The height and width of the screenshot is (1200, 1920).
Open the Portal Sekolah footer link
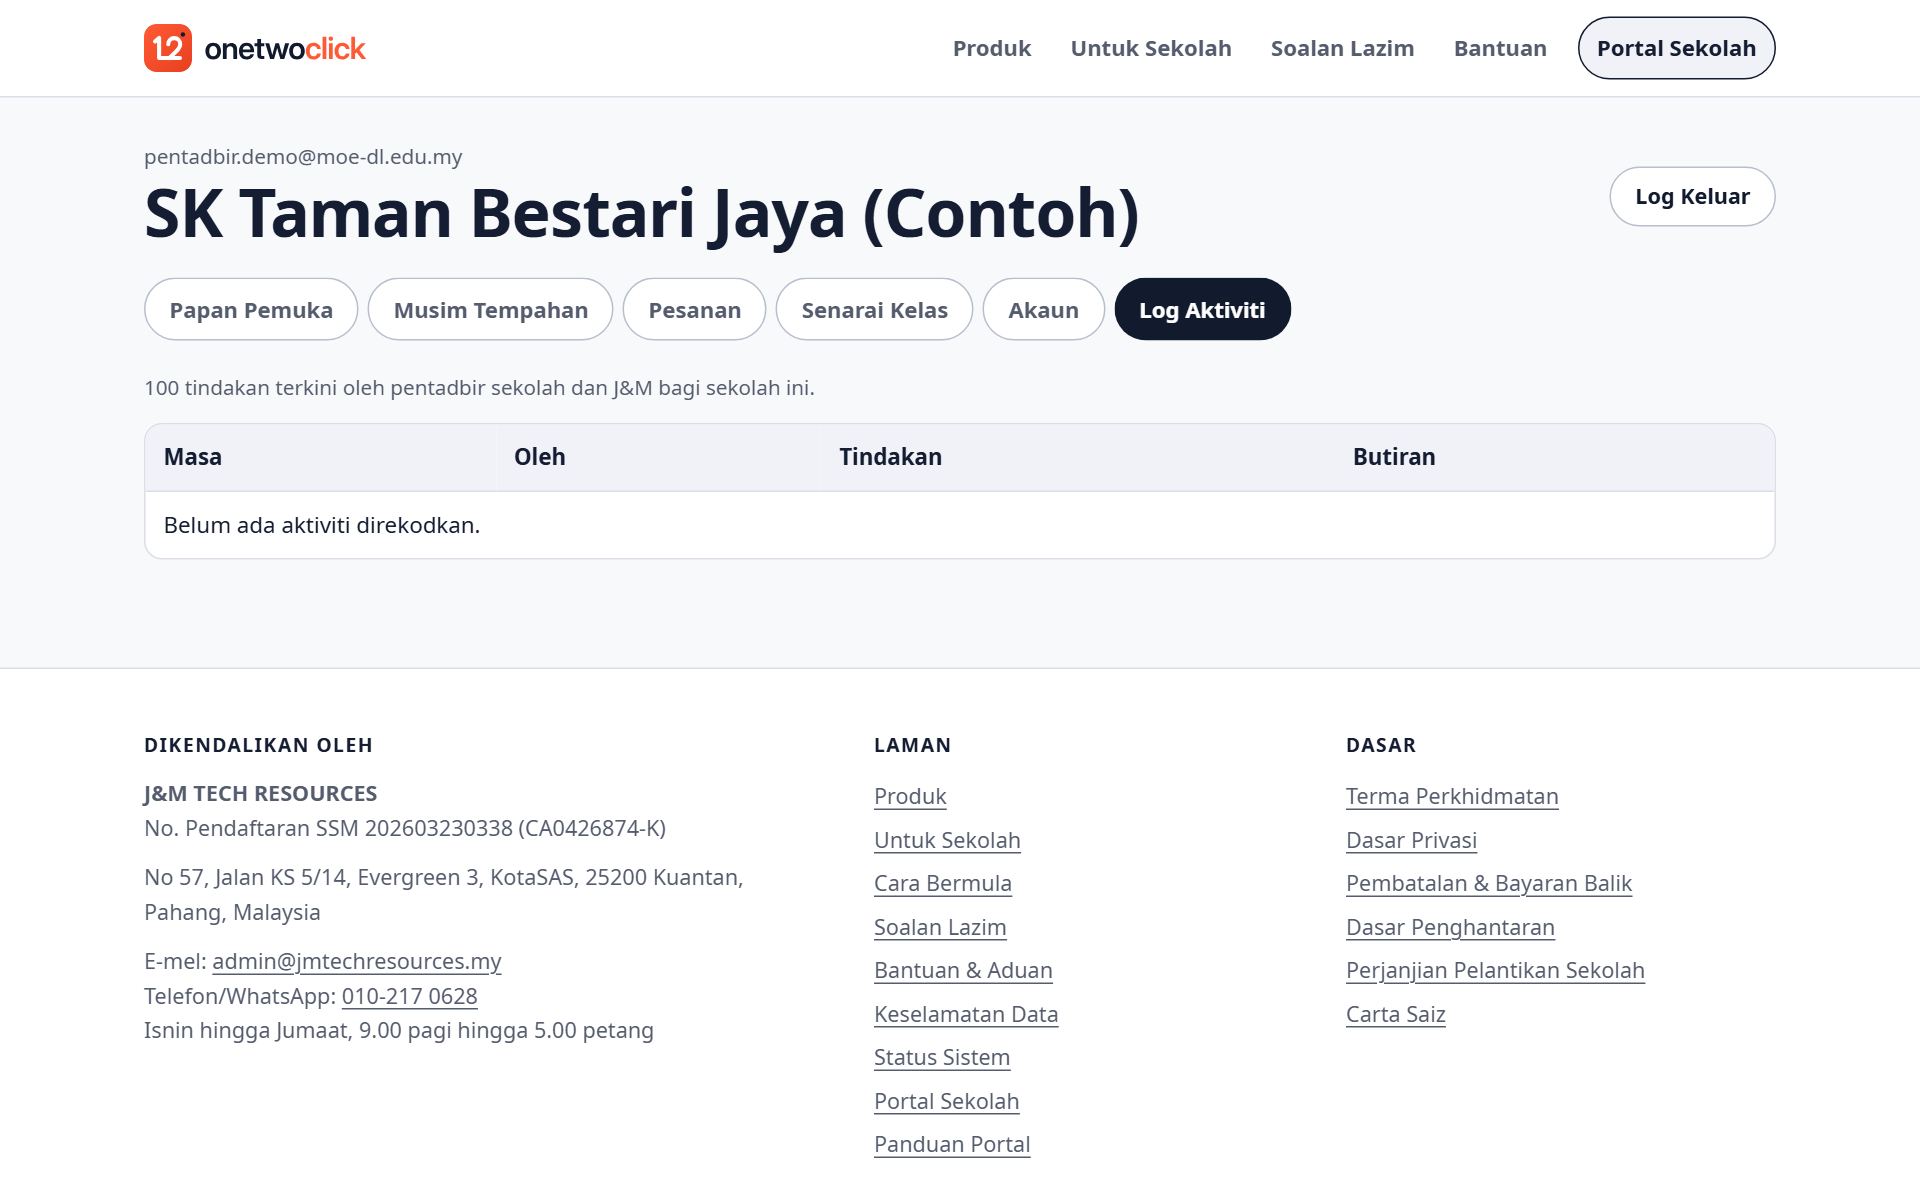click(947, 1101)
